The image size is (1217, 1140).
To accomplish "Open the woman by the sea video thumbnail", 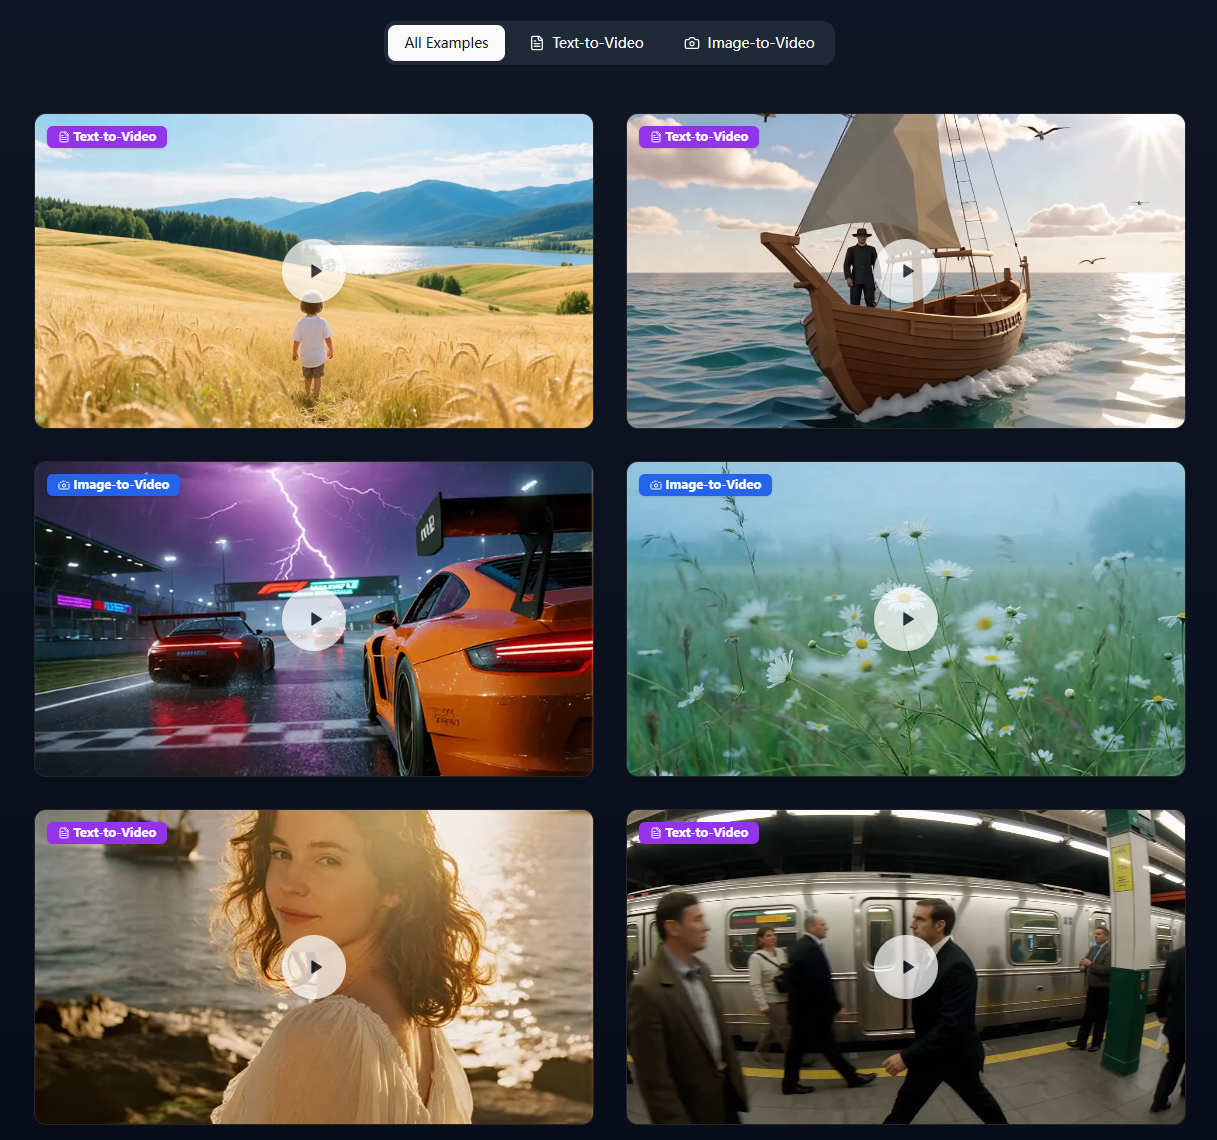I will click(314, 967).
